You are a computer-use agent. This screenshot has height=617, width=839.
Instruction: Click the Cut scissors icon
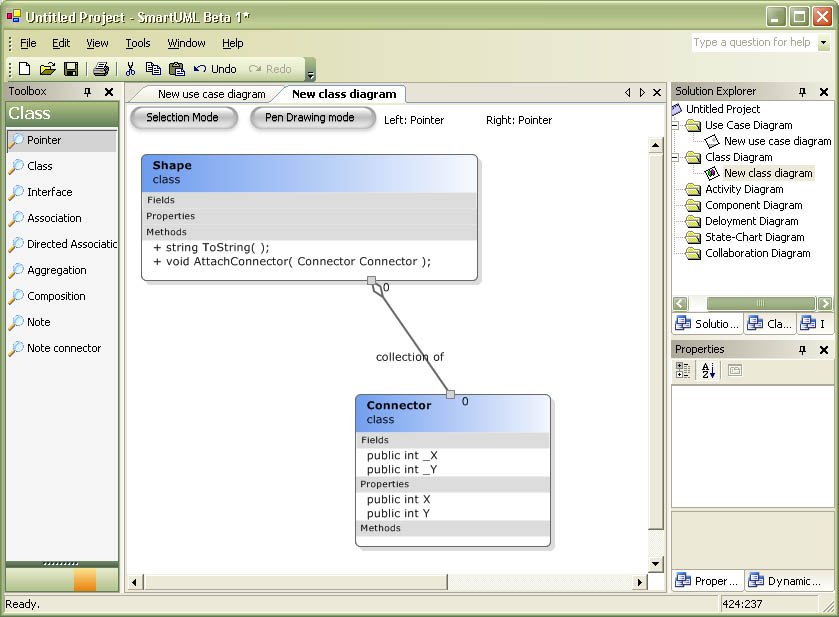click(x=130, y=69)
